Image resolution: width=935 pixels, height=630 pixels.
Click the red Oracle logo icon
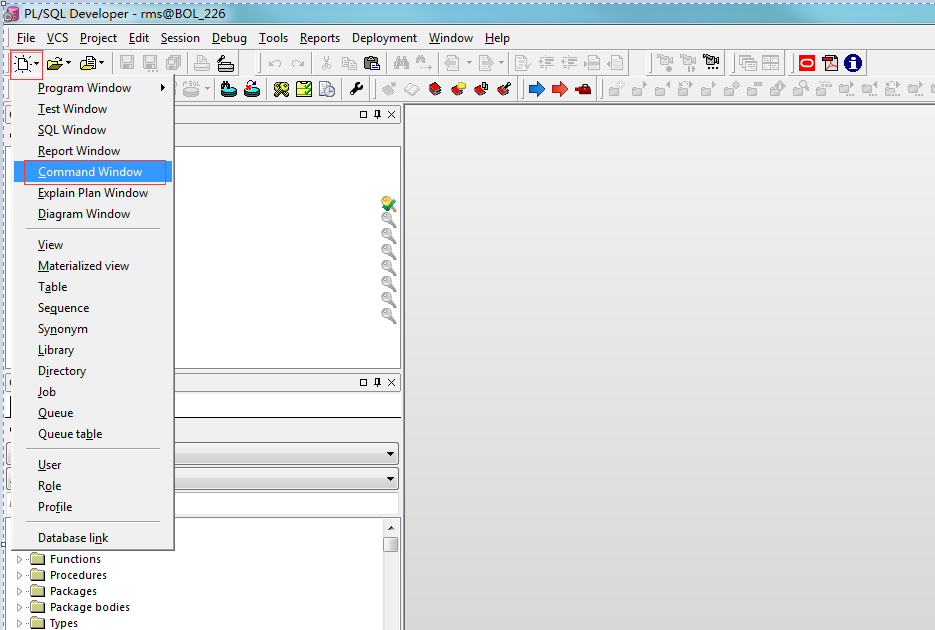[807, 63]
